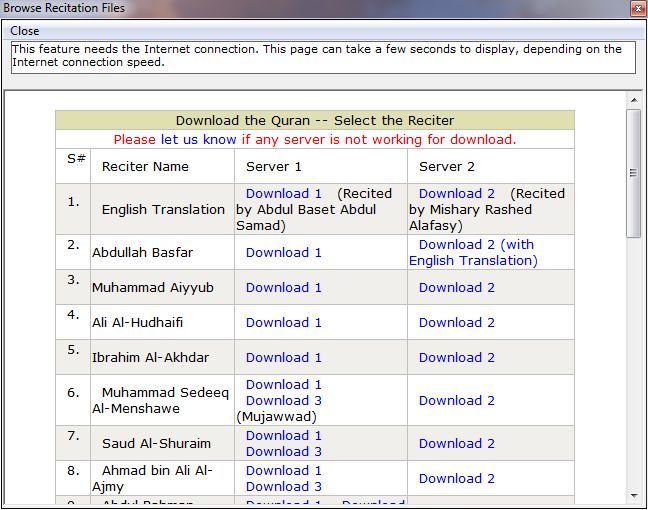Click Download 2 for Muhammad Aiyyub
This screenshot has height=510, width=648.
pos(457,288)
